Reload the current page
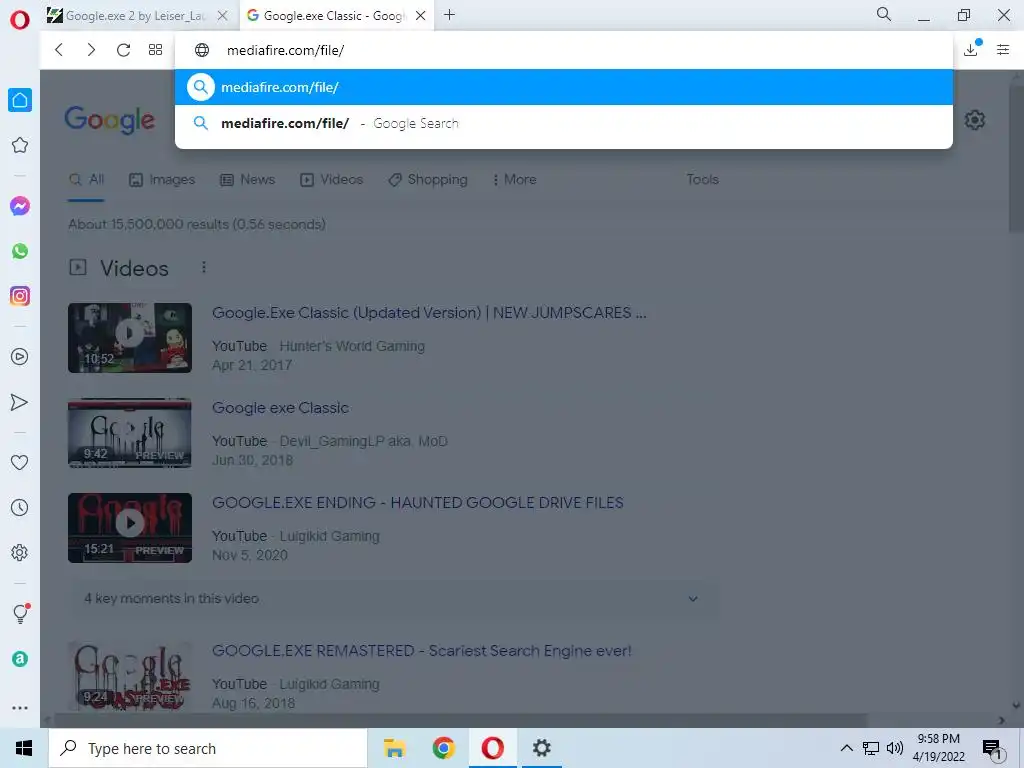 pyautogui.click(x=123, y=50)
